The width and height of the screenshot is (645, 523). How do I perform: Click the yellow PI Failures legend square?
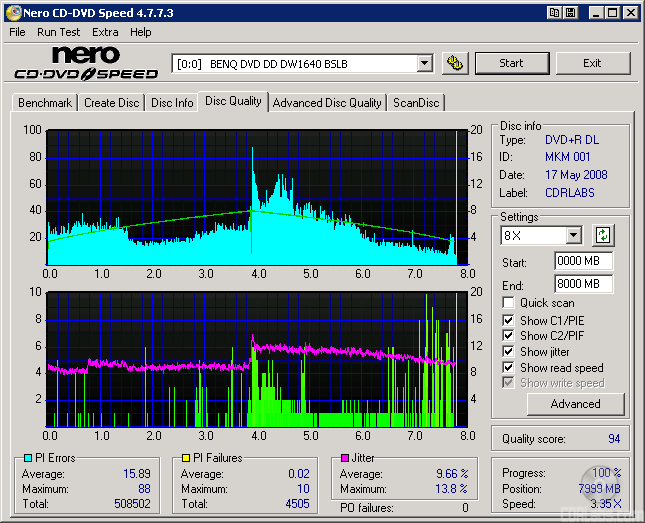point(185,458)
